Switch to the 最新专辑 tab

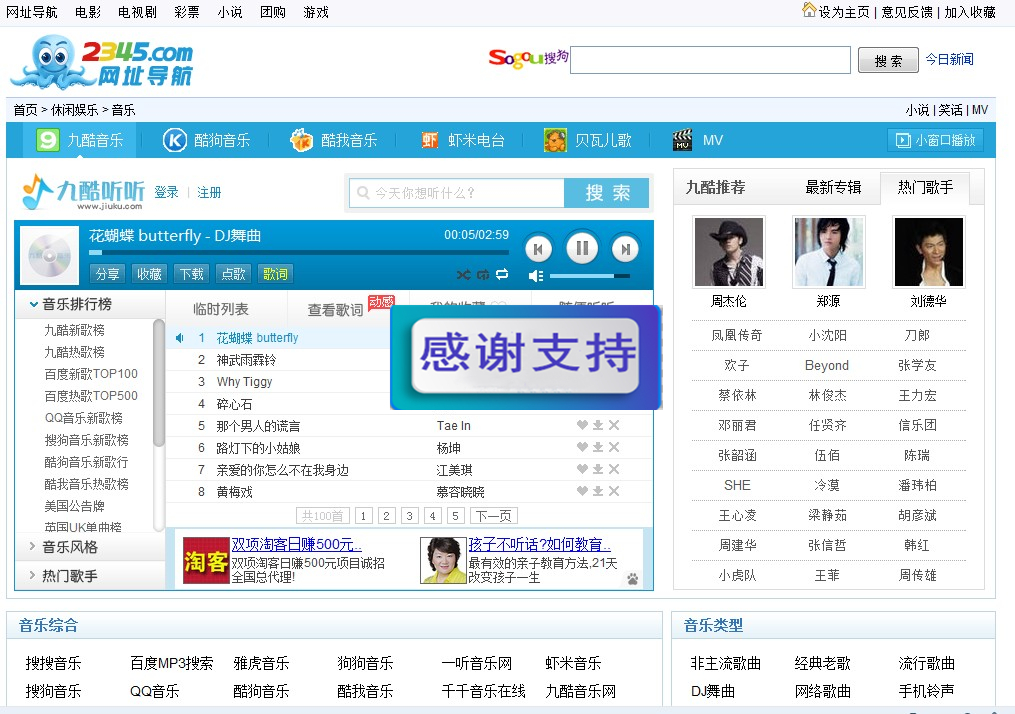833,188
